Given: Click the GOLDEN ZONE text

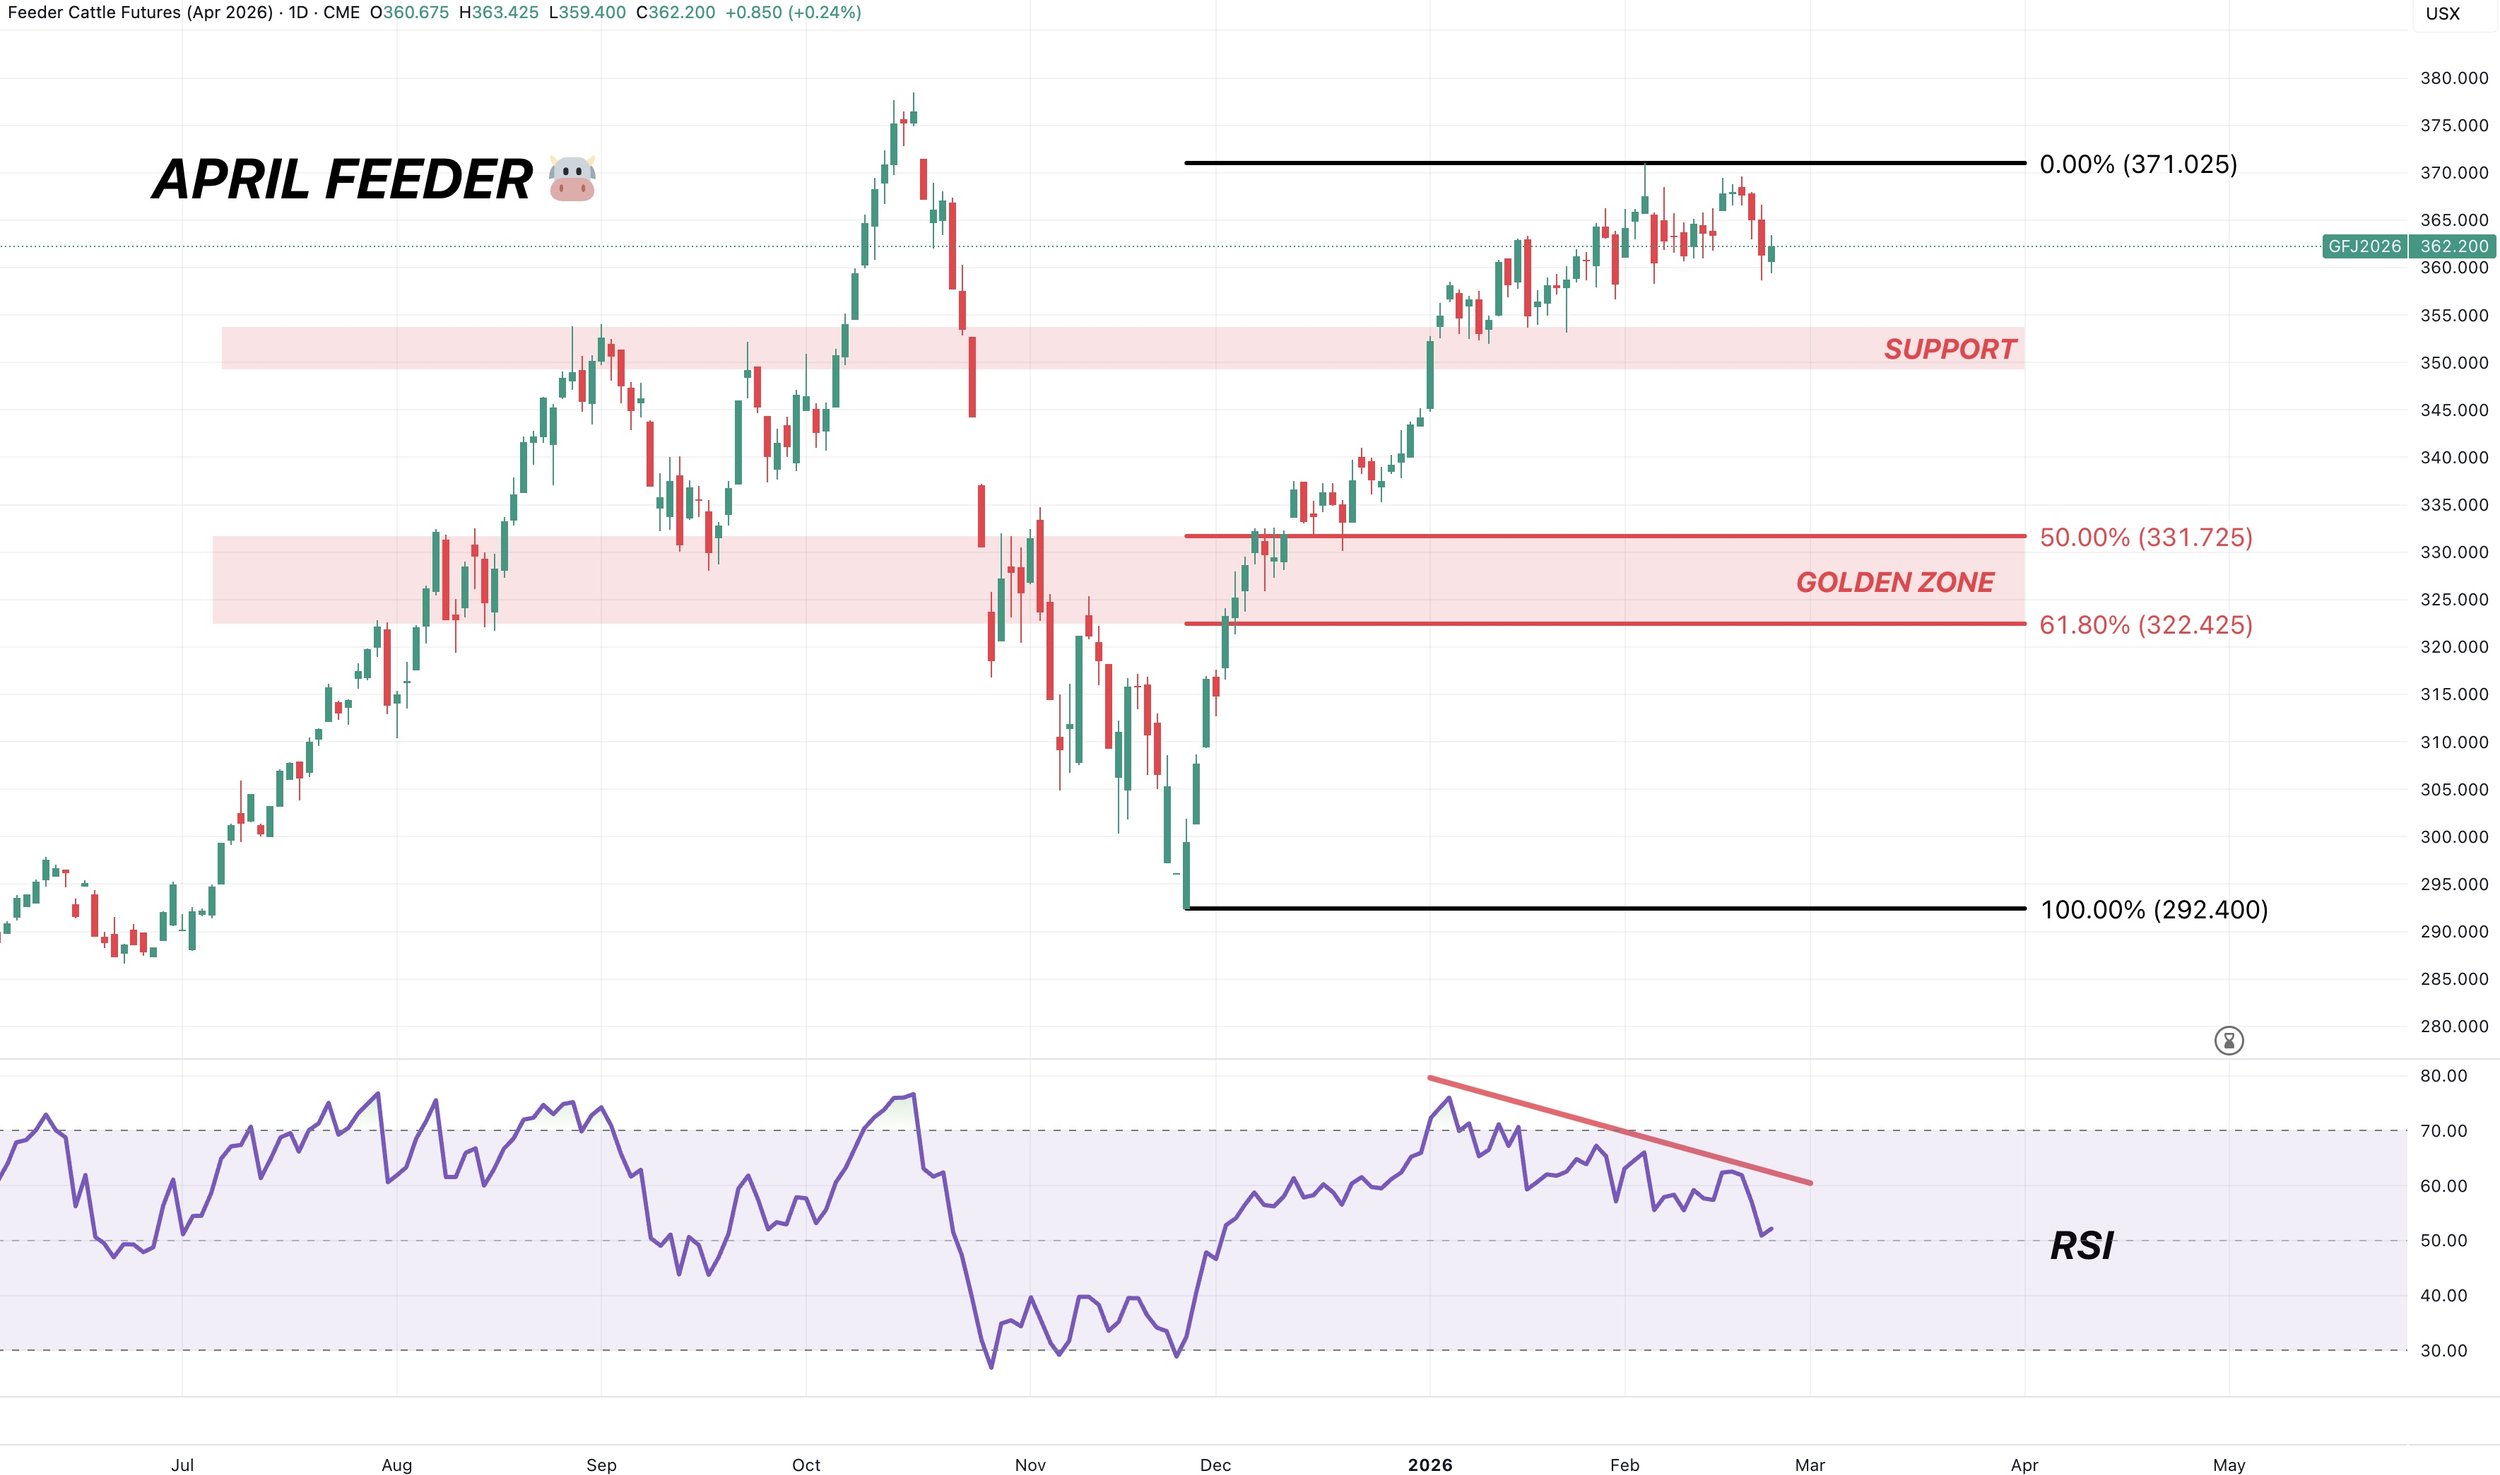Looking at the screenshot, I should coord(1894,582).
